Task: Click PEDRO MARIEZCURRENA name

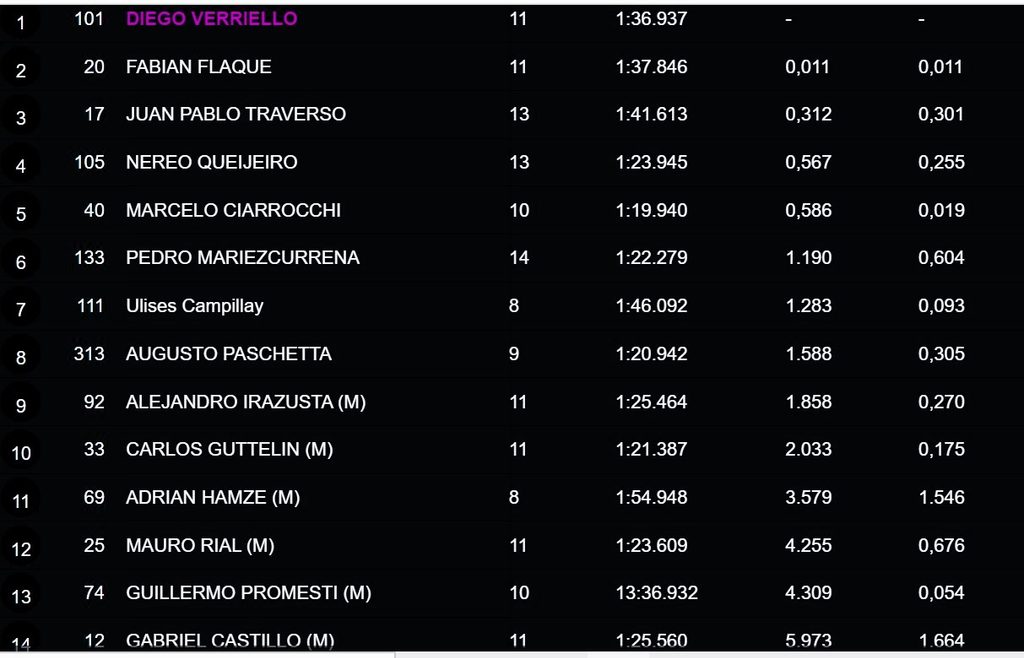Action: pyautogui.click(x=242, y=258)
